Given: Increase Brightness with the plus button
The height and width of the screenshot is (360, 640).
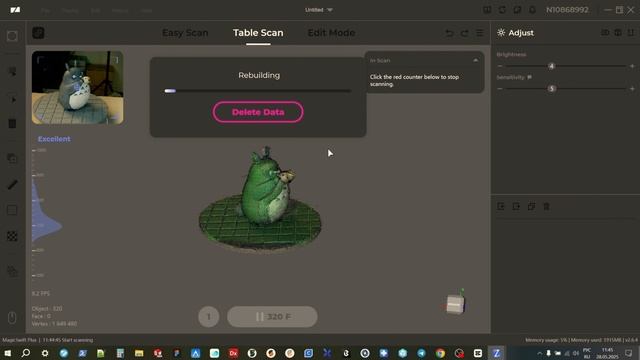Looking at the screenshot, I should [x=632, y=66].
